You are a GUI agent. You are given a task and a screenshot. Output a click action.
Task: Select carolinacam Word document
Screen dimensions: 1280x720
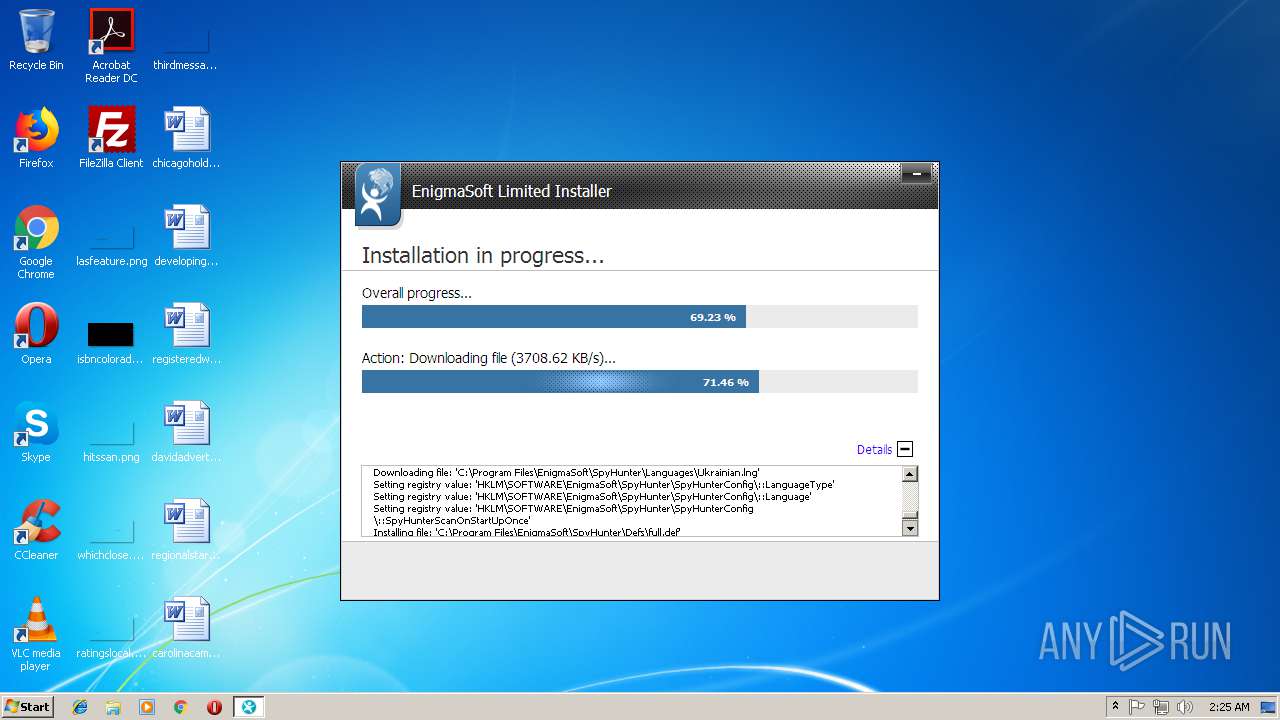tap(186, 628)
